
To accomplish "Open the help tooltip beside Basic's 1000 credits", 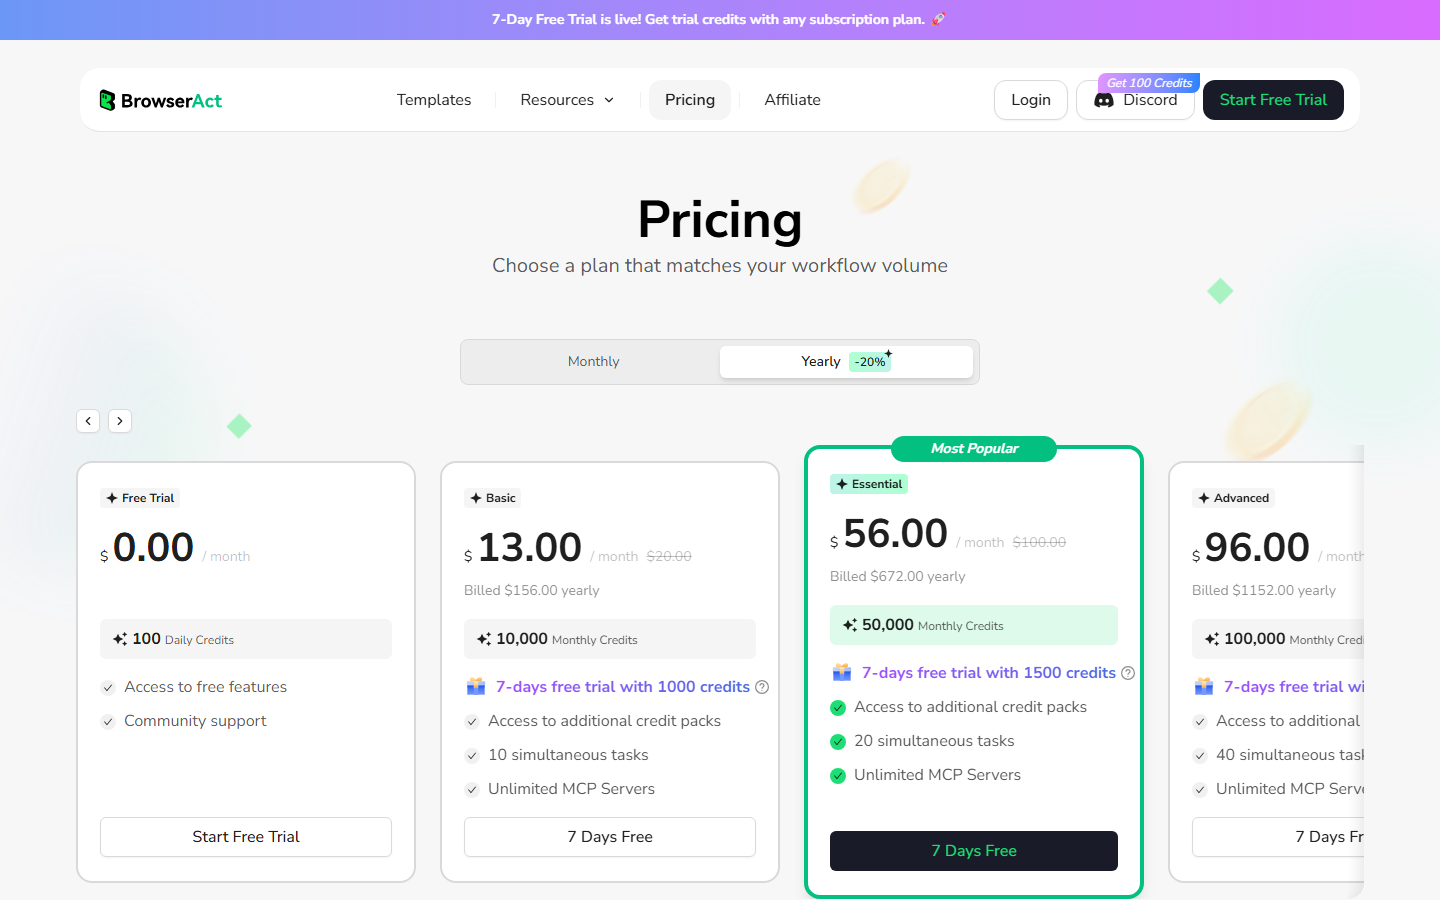I will pyautogui.click(x=762, y=686).
